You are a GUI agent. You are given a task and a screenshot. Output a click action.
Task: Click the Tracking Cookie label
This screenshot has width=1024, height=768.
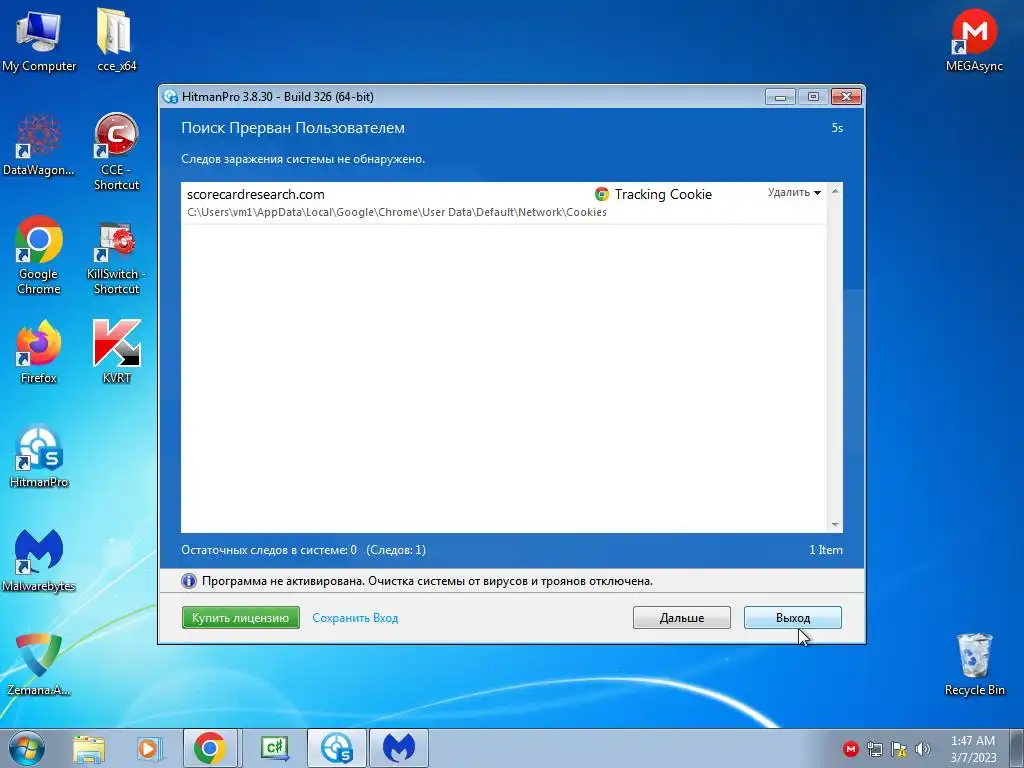coord(663,194)
